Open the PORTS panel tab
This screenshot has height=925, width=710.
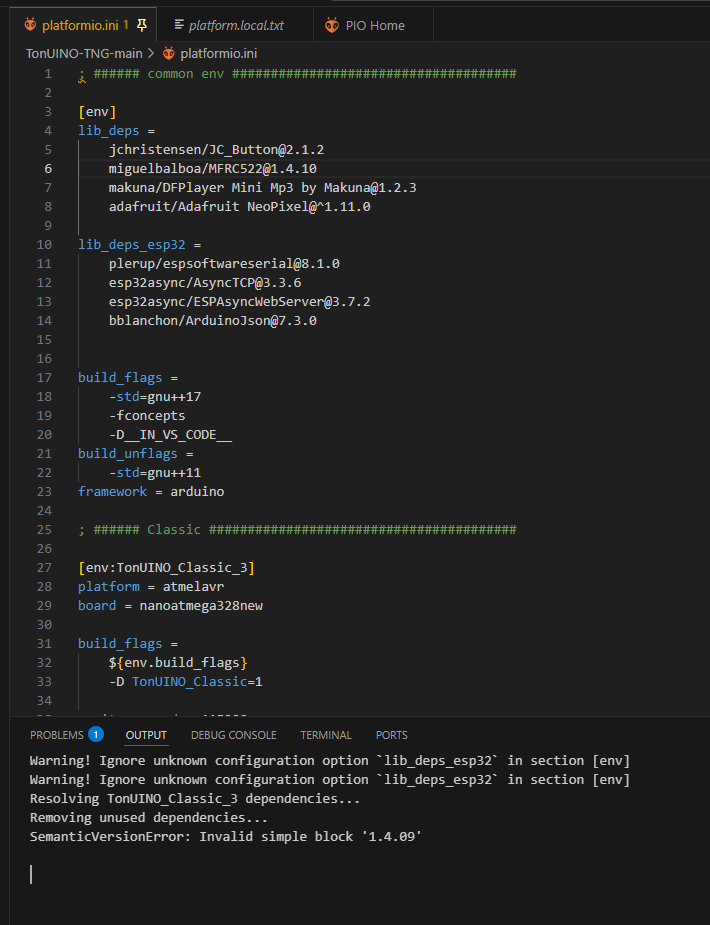pyautogui.click(x=391, y=735)
